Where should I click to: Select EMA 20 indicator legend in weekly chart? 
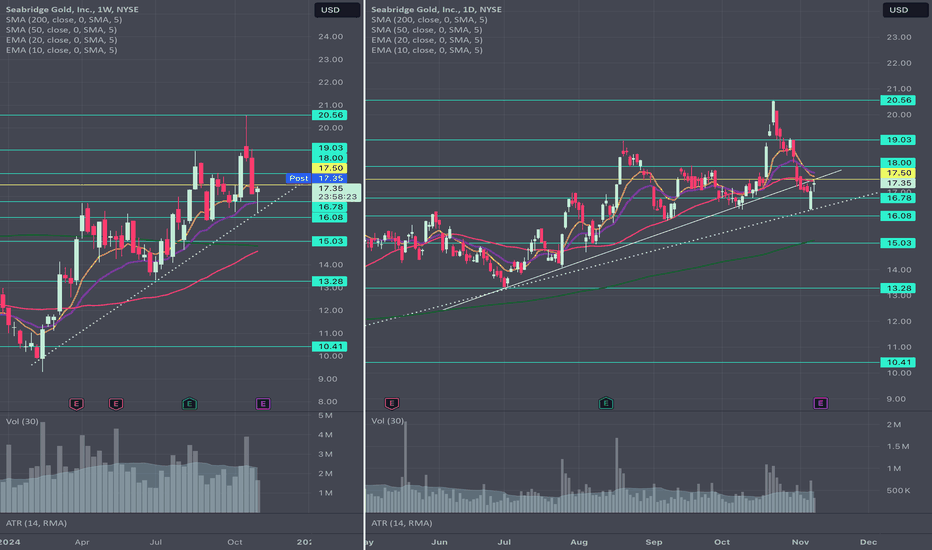pyautogui.click(x=61, y=40)
